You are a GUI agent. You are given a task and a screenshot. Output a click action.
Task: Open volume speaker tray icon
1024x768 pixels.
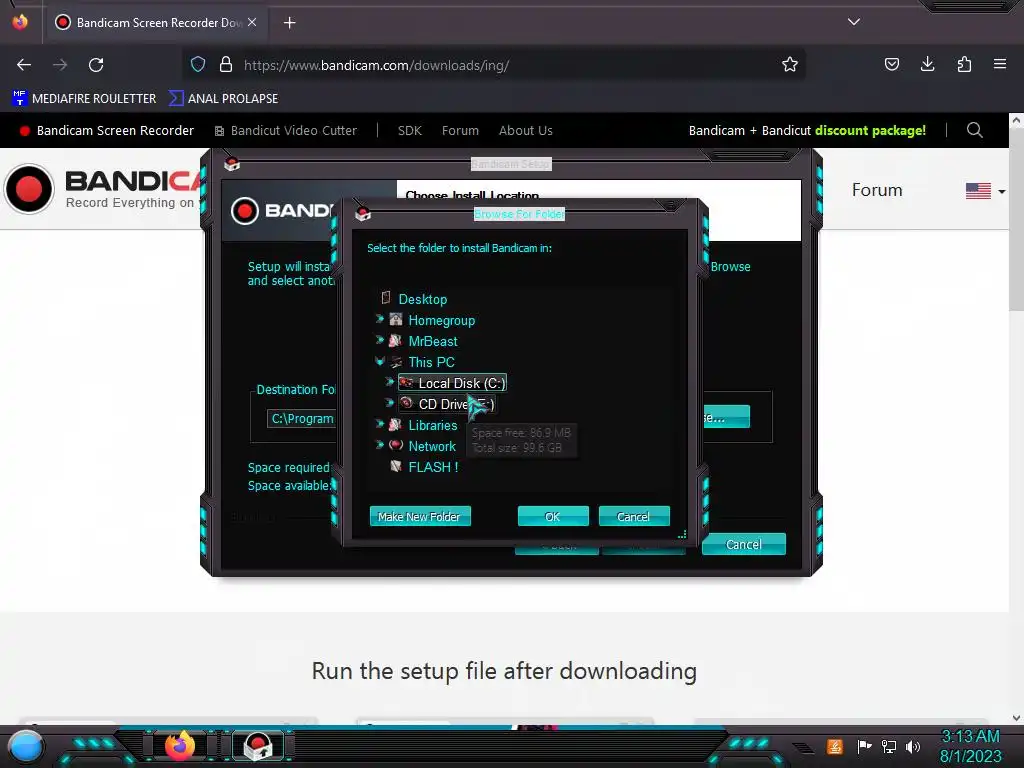tap(913, 746)
